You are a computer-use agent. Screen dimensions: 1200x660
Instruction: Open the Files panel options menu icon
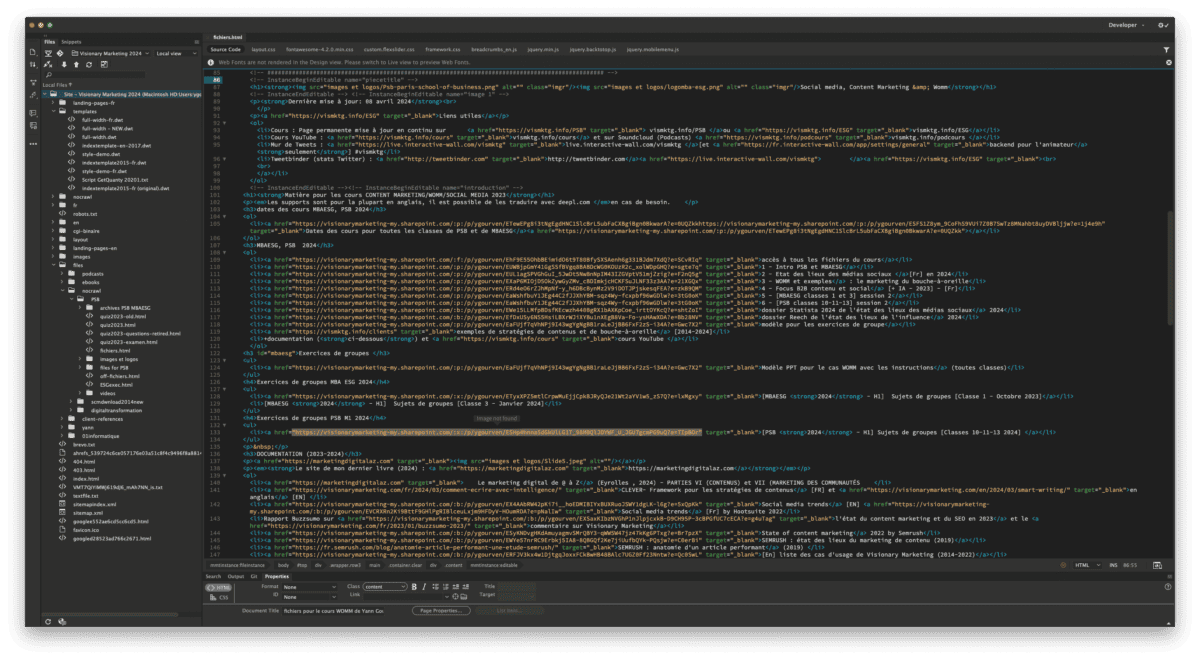tap(196, 42)
